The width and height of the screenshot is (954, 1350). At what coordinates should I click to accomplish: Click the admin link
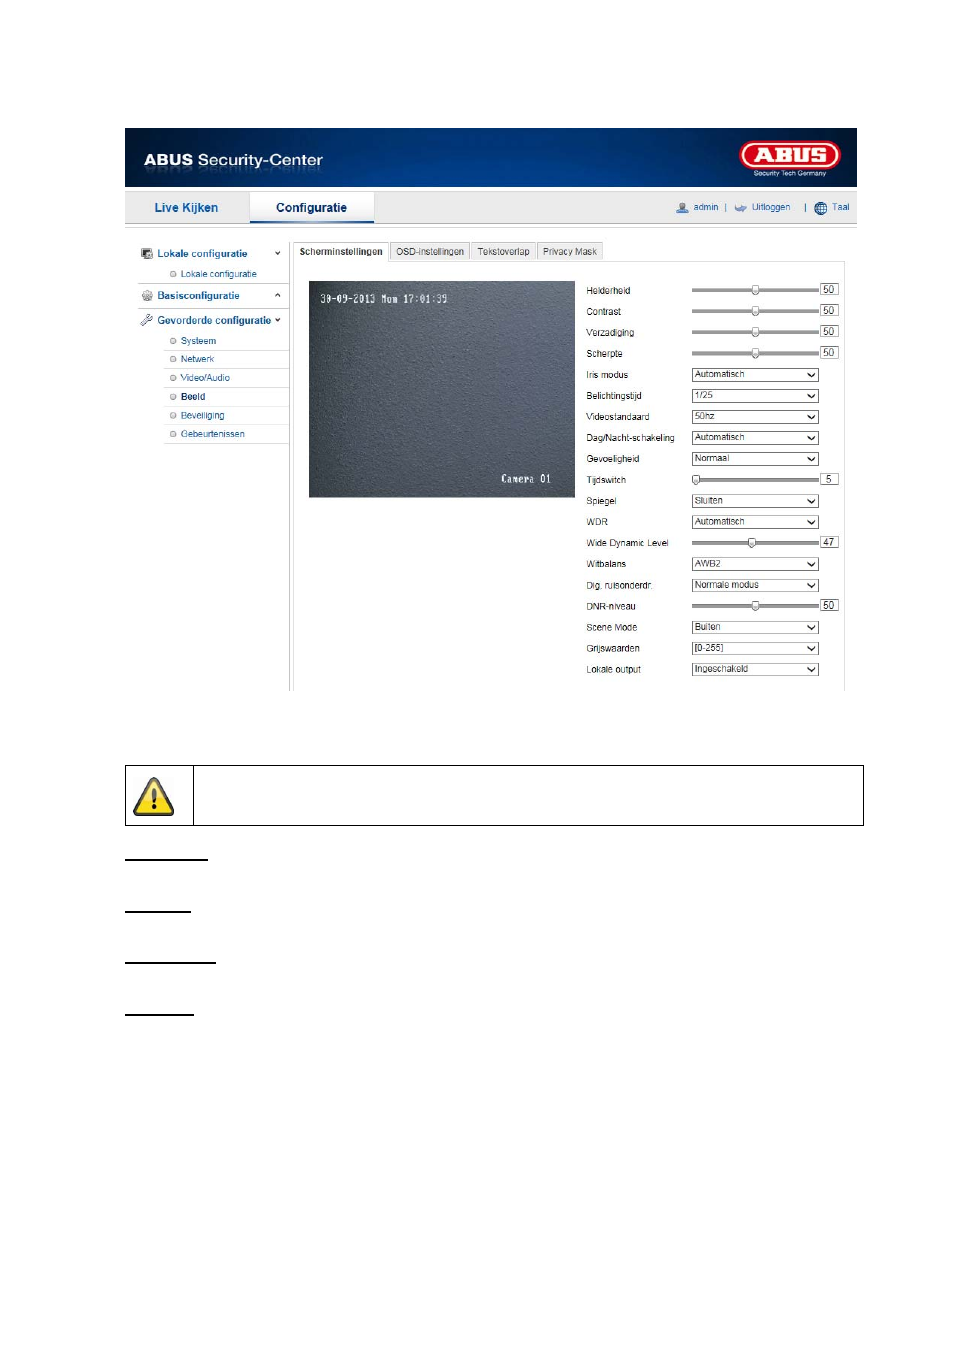point(706,208)
